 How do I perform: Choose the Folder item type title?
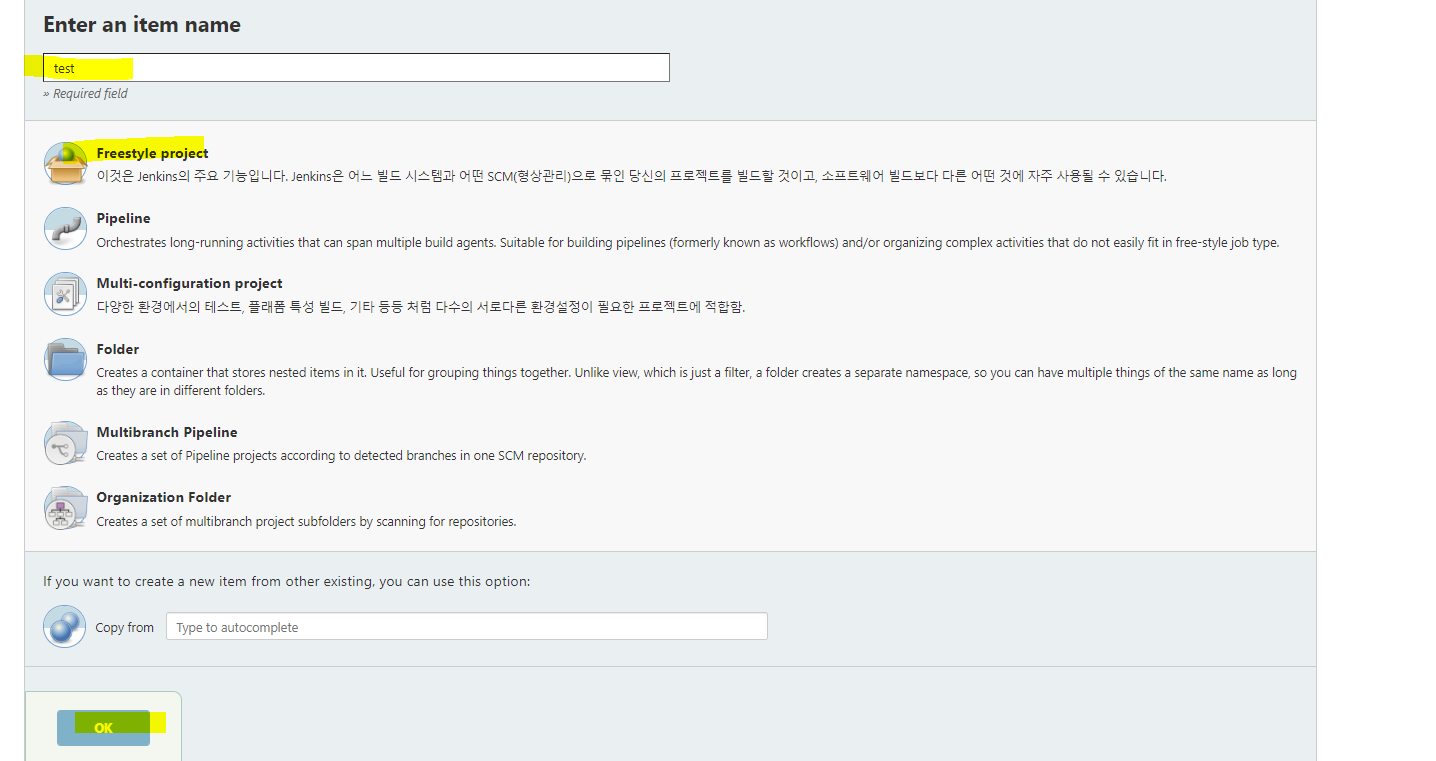[x=117, y=349]
